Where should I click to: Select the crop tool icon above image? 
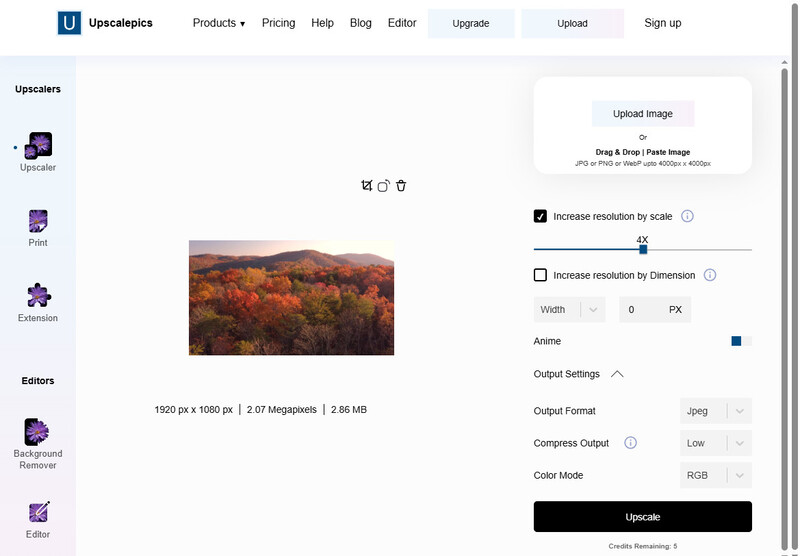(366, 186)
